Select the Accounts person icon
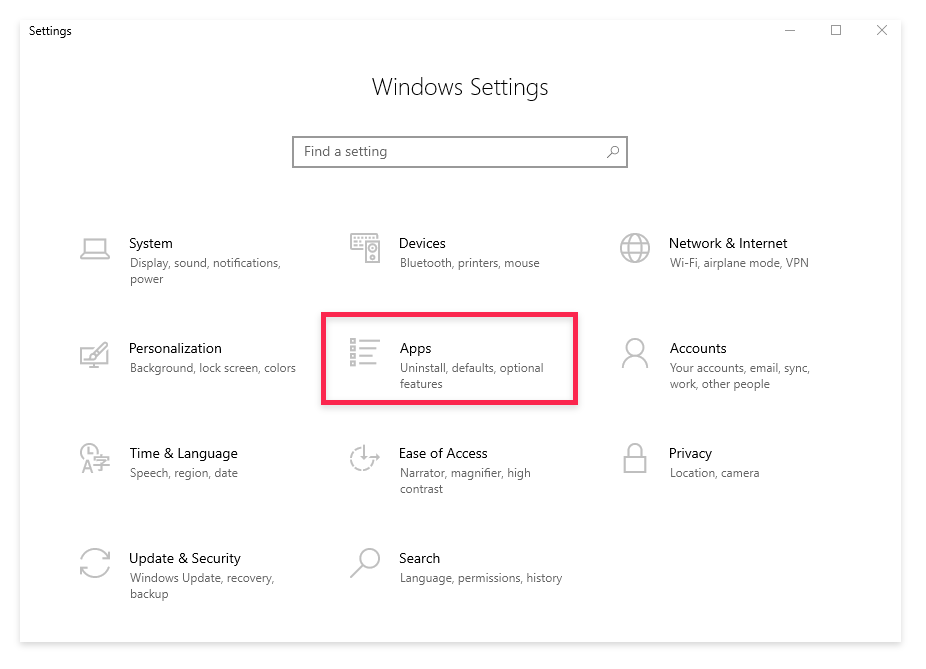The height and width of the screenshot is (669, 926). [x=635, y=353]
